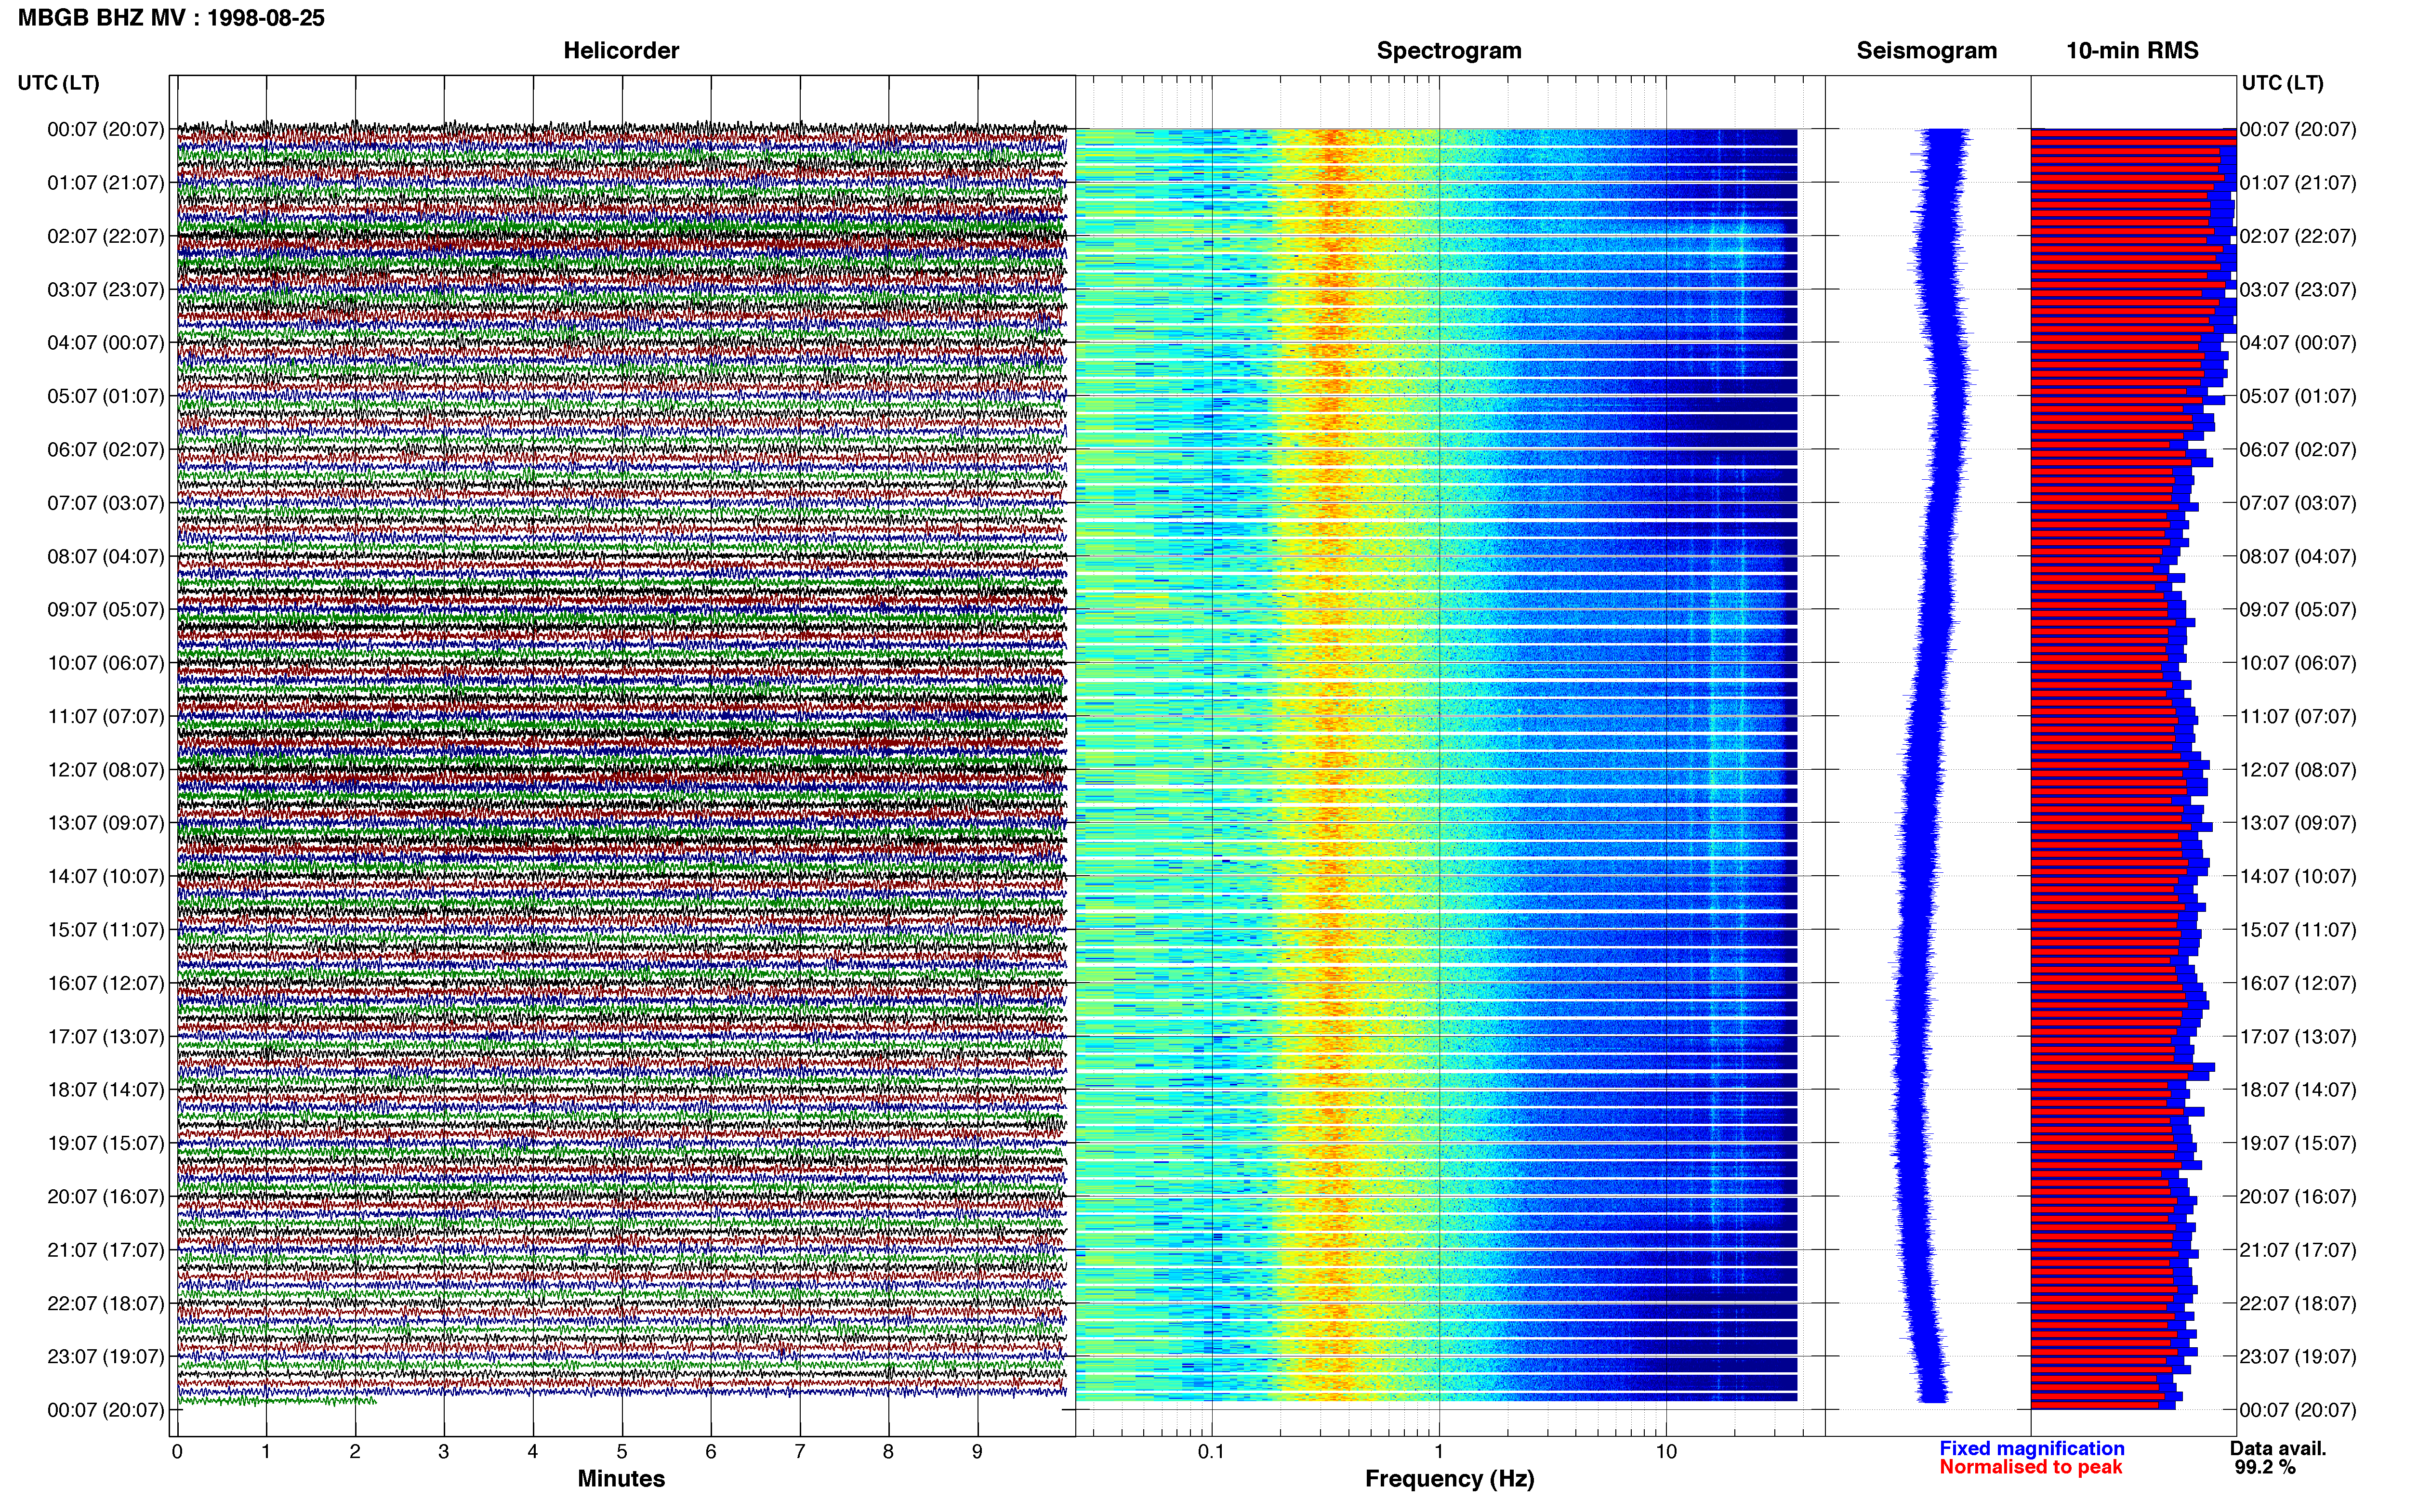The image size is (2418, 1512).
Task: Click the blue 'Fixed magnification' legend text
Action: pyautogui.click(x=2032, y=1448)
